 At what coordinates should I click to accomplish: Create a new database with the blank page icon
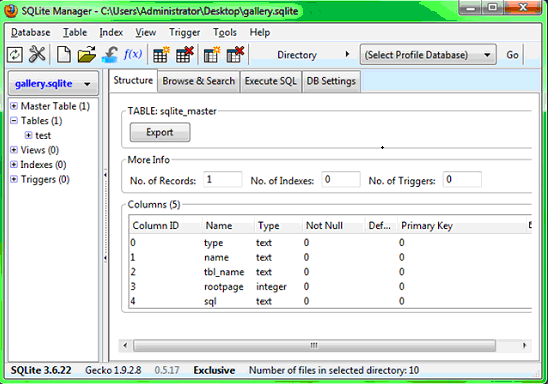pos(64,55)
